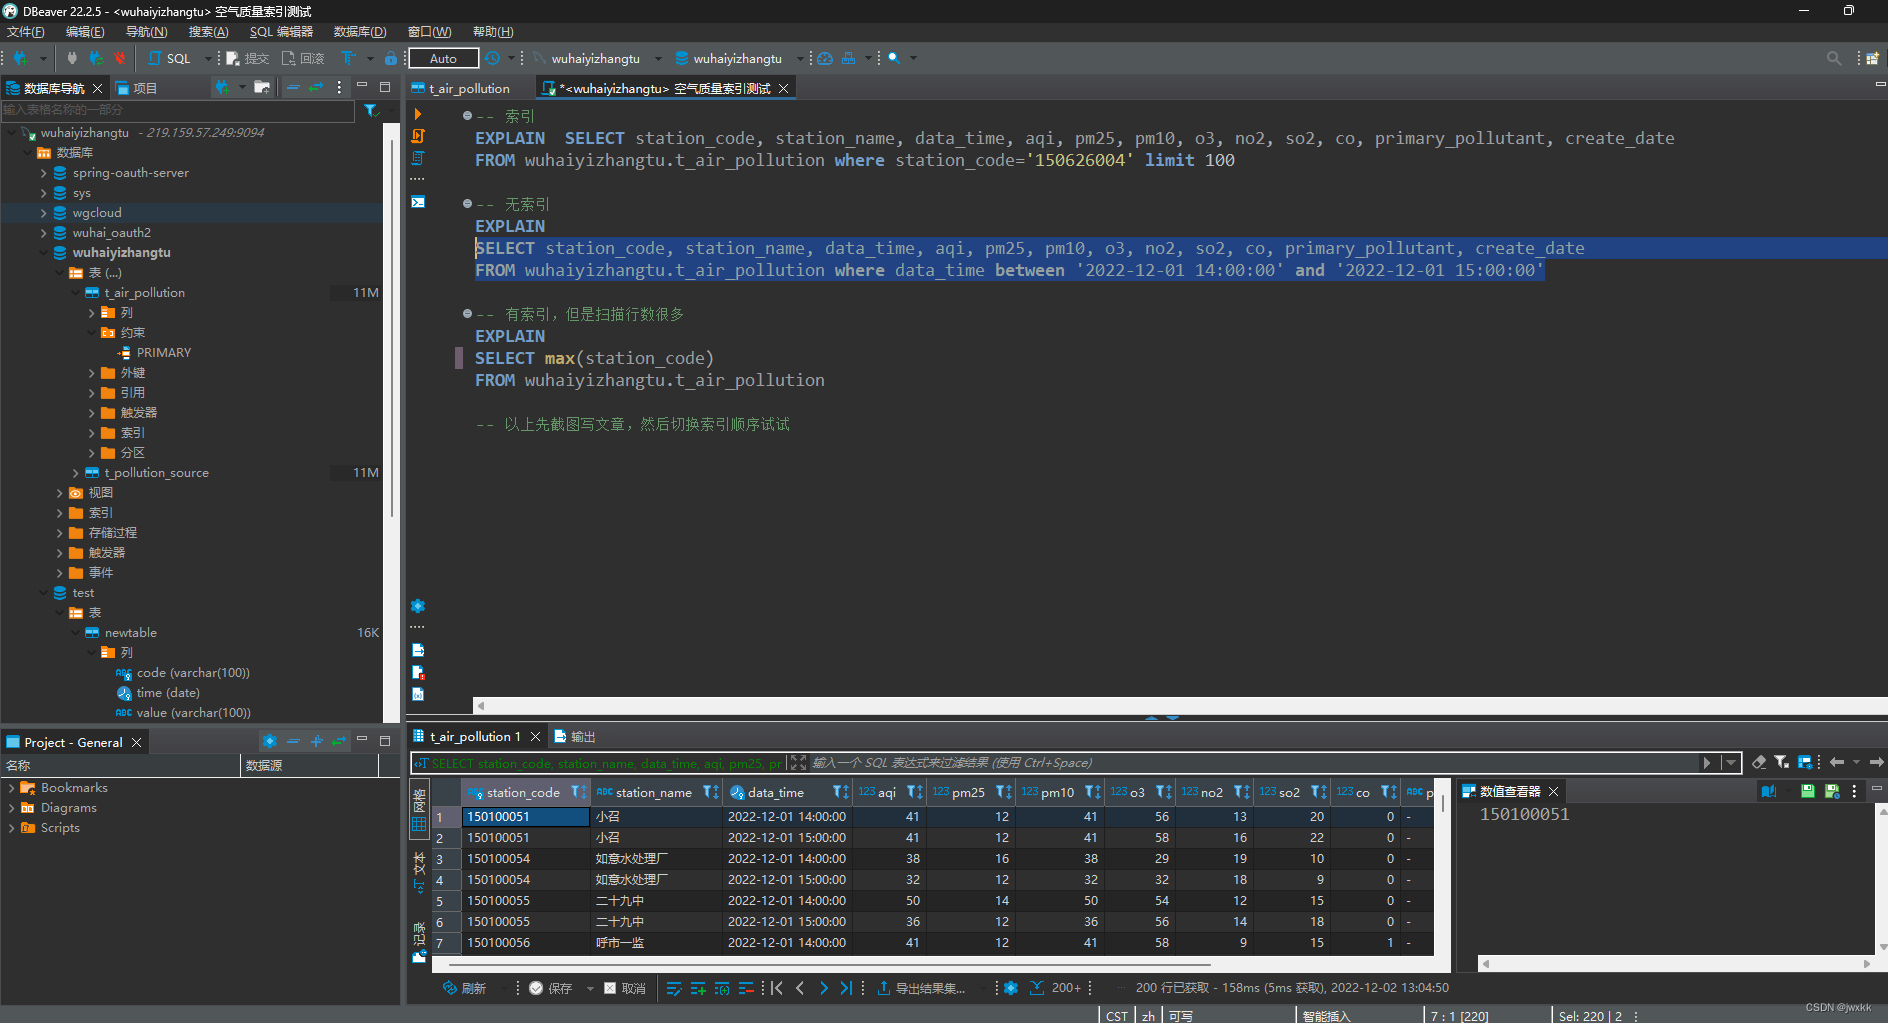Click the navigator vertical scrollbar

pyautogui.click(x=392, y=330)
